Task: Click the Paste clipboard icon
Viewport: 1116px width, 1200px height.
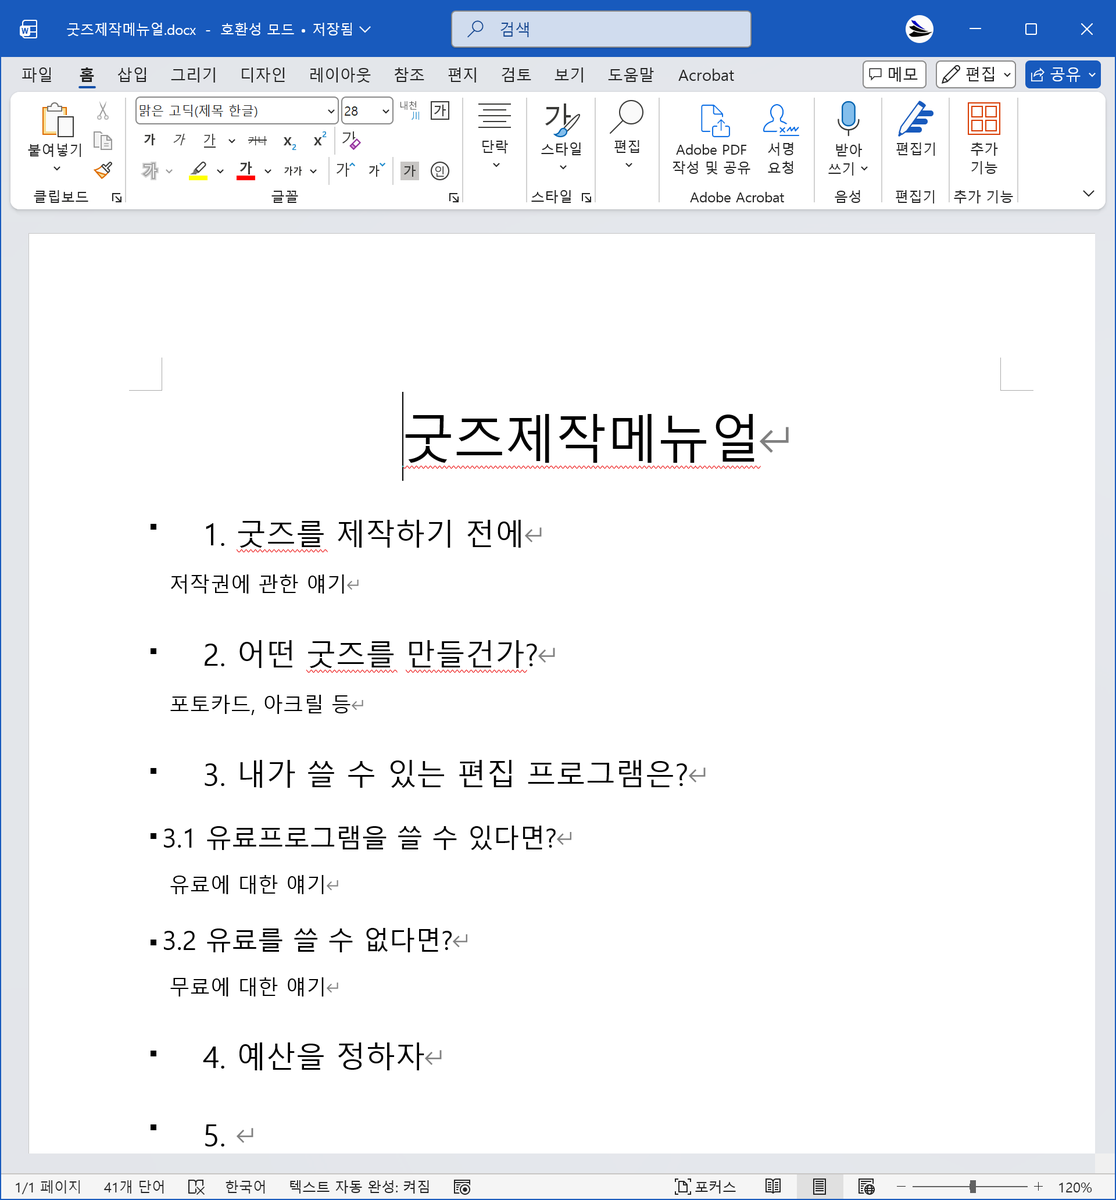Action: (57, 119)
